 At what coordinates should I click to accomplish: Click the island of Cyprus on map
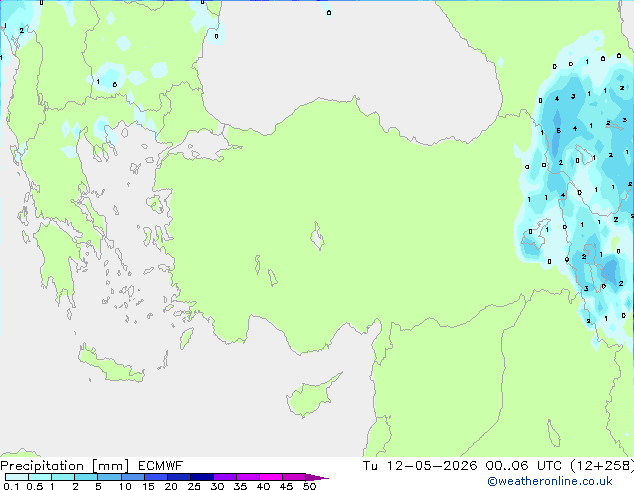pos(311,396)
